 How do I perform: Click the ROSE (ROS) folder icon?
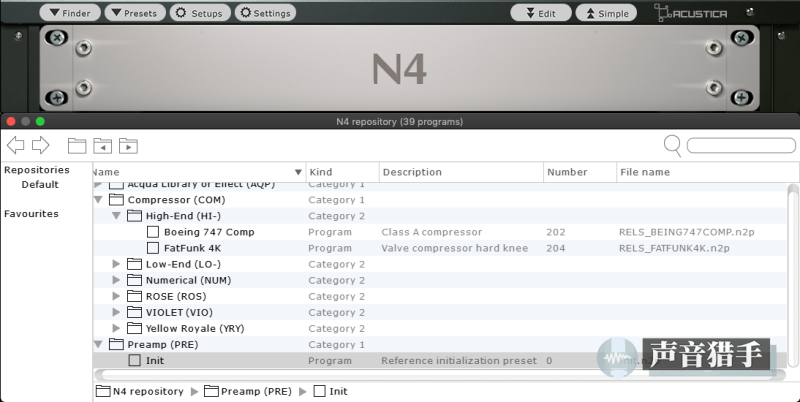[x=134, y=296]
